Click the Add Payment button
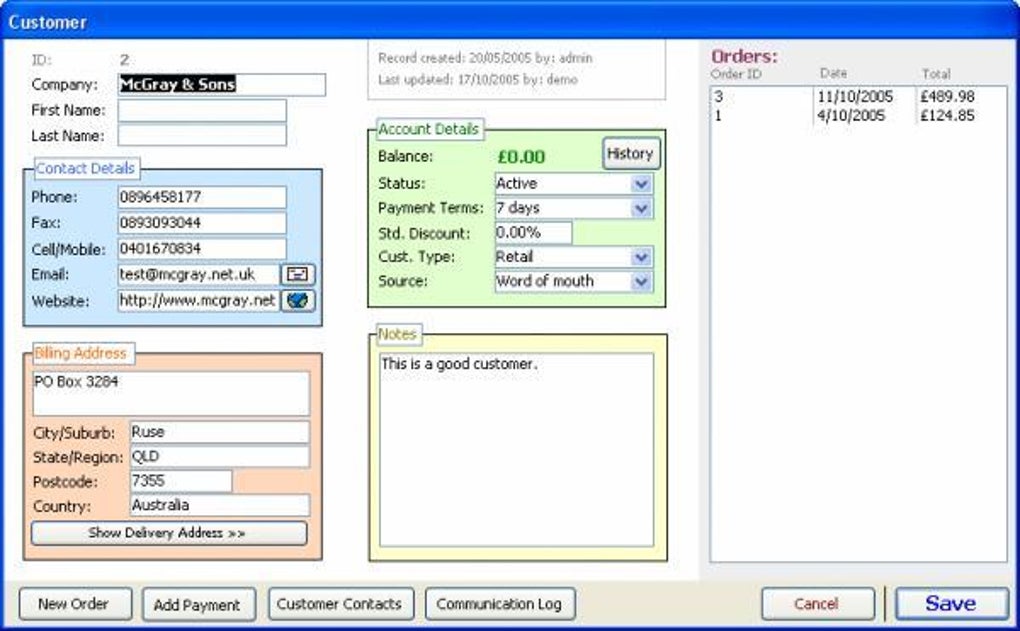This screenshot has width=1020, height=631. point(198,604)
